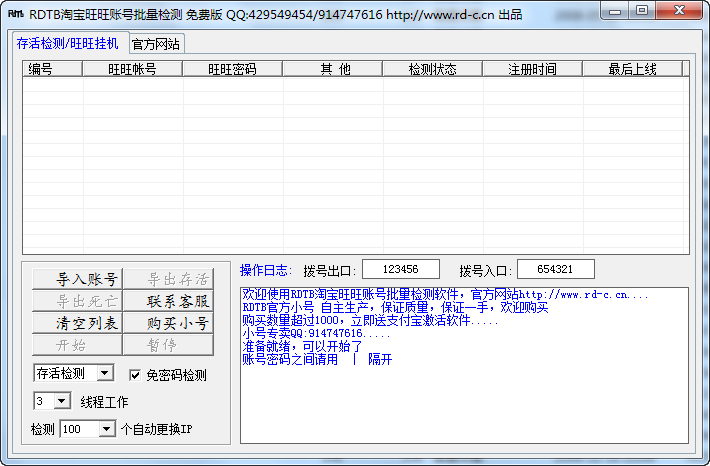710x466 pixels.
Task: Click the 导出死亡 button
Action: click(77, 301)
